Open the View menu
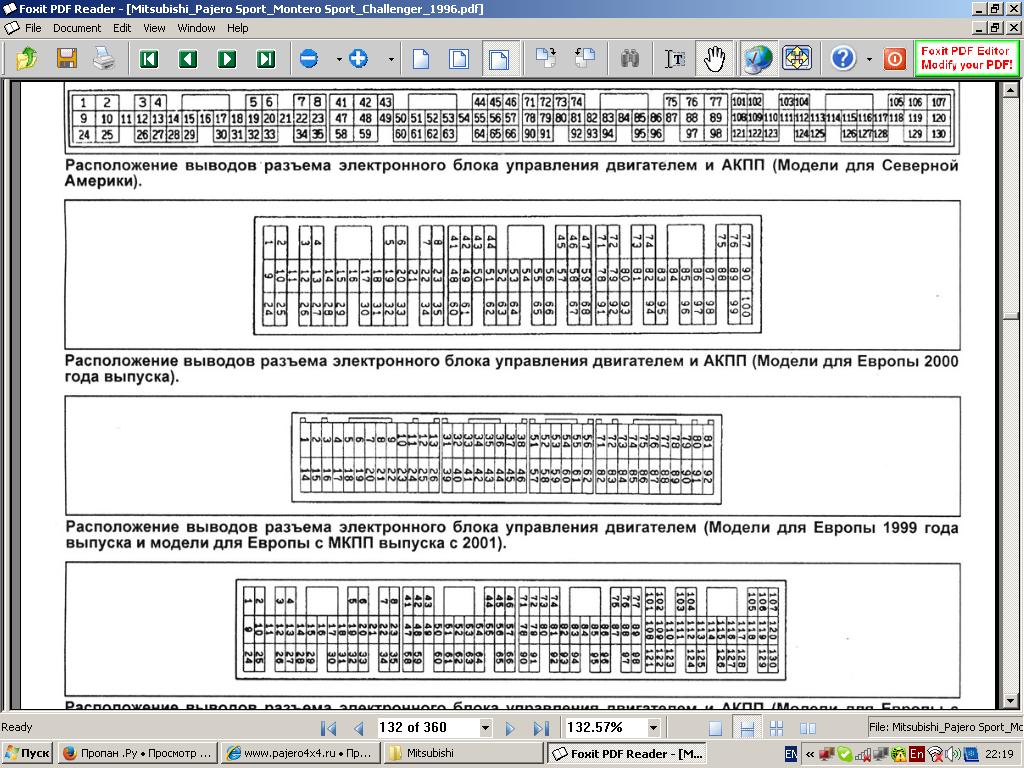Viewport: 1024px width, 768px height. pos(154,28)
